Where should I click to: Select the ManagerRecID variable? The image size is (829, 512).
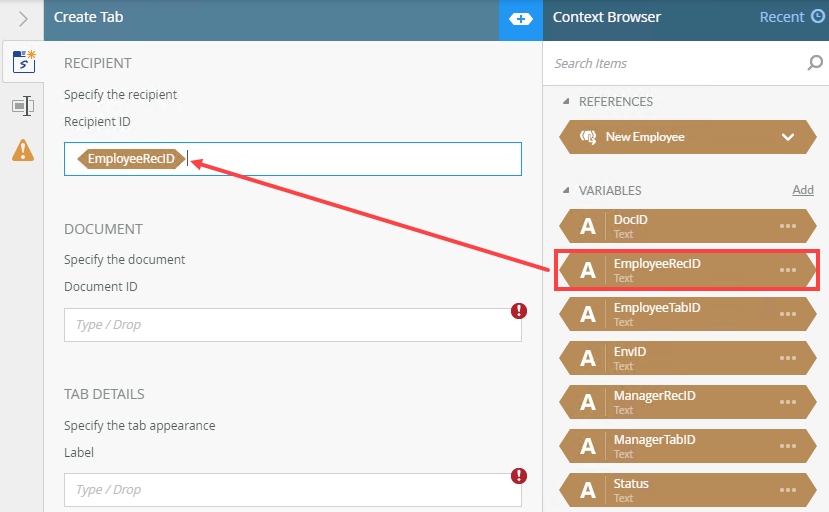(x=687, y=402)
